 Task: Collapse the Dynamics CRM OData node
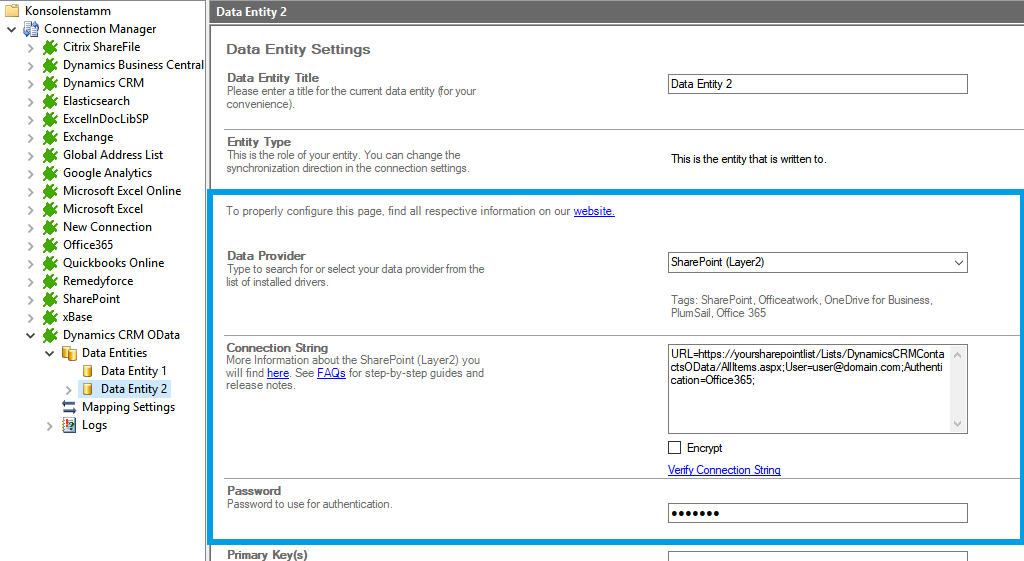click(x=30, y=335)
